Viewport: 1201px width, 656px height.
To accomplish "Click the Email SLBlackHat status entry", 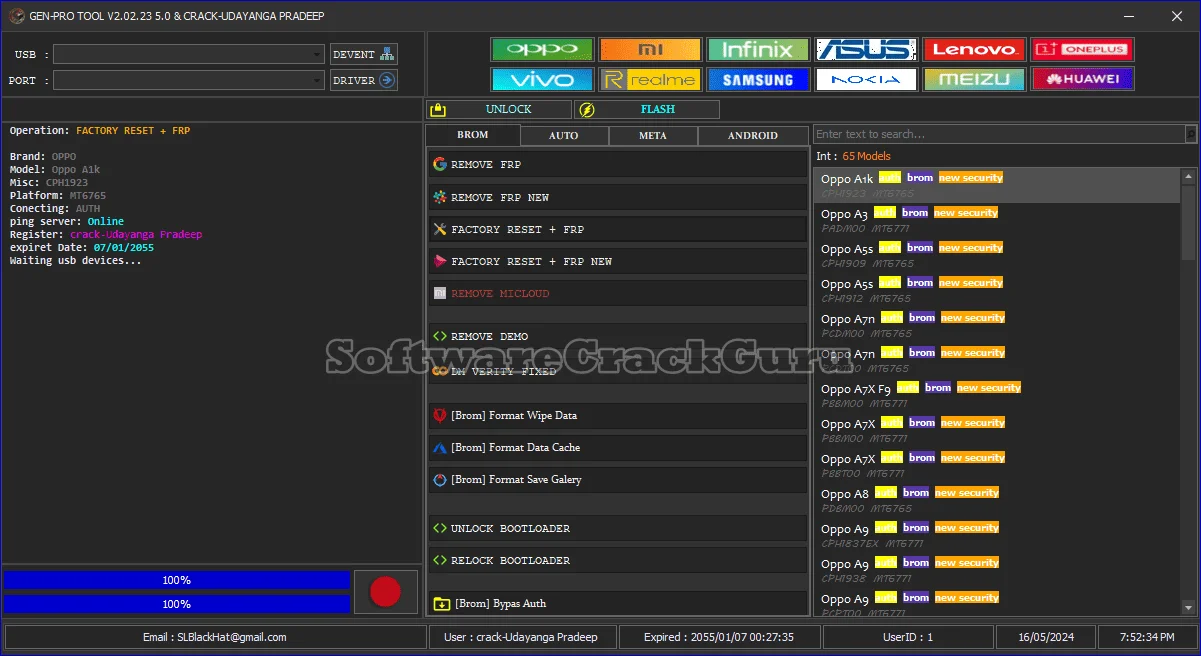I will (215, 637).
